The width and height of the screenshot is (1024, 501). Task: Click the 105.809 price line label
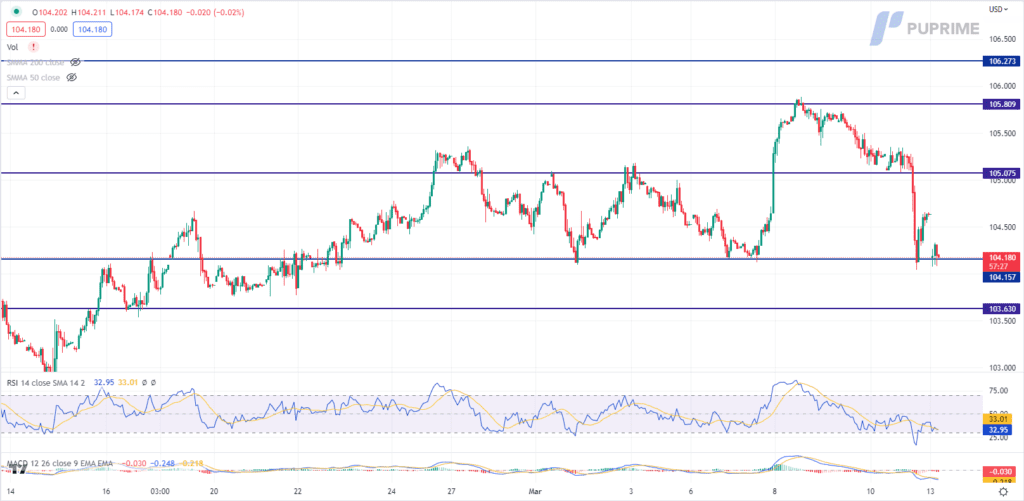tap(1000, 104)
